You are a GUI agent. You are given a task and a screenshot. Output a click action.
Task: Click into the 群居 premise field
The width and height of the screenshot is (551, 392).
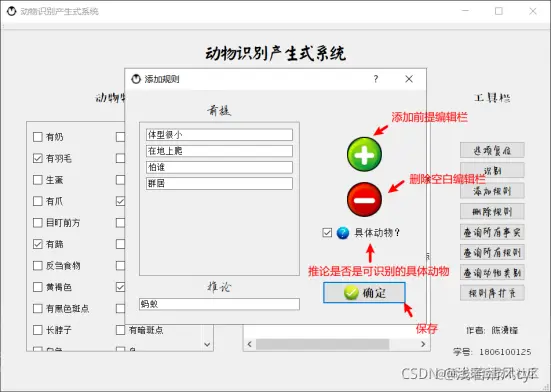[x=219, y=183]
